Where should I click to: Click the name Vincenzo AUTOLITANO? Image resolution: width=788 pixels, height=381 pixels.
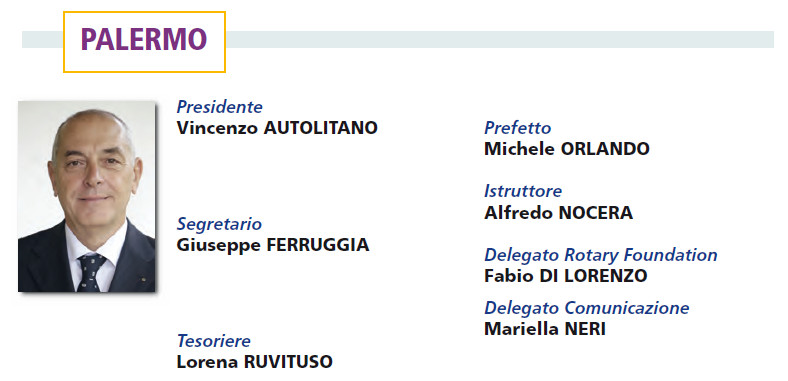(x=277, y=128)
